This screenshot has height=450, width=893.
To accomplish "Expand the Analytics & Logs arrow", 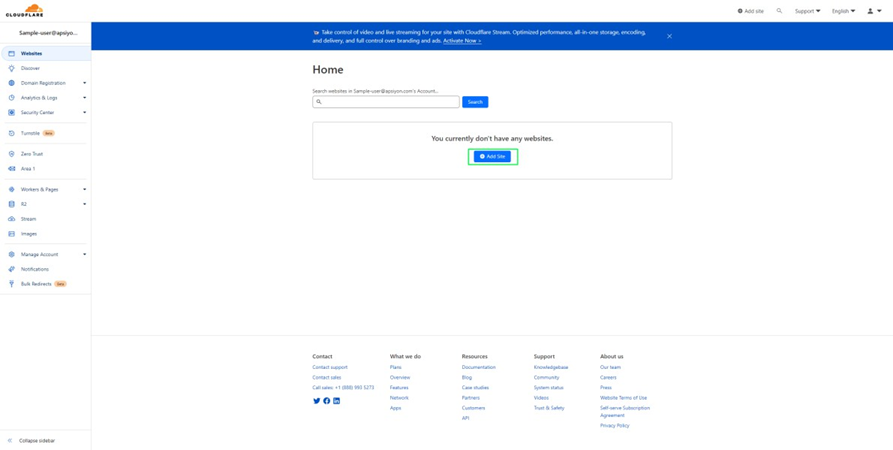I will pos(84,98).
